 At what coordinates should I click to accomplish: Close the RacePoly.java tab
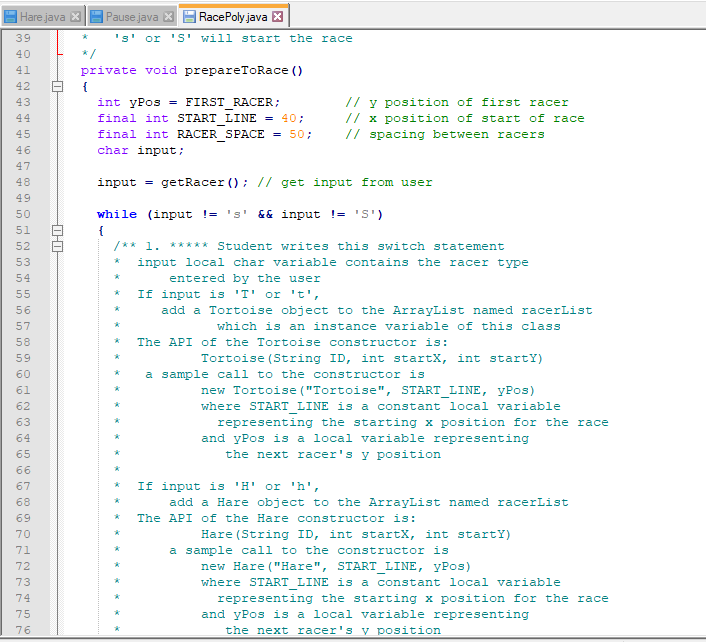278,17
